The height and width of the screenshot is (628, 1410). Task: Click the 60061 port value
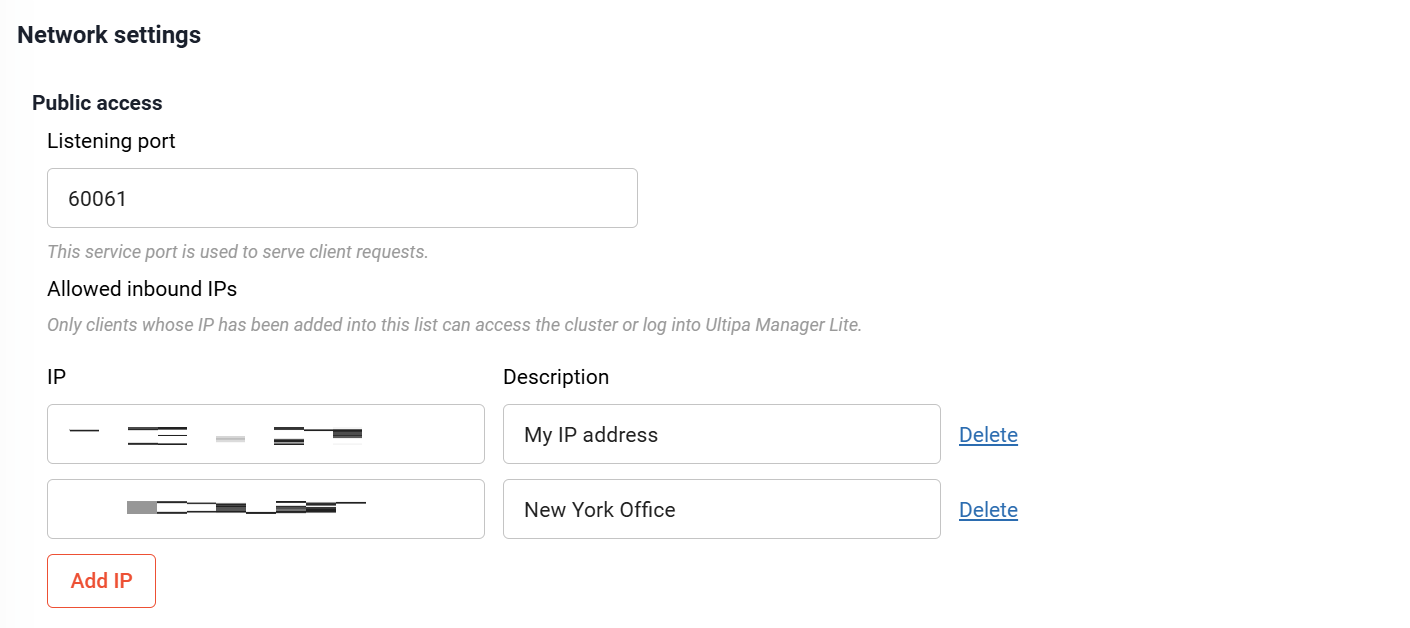[x=97, y=198]
